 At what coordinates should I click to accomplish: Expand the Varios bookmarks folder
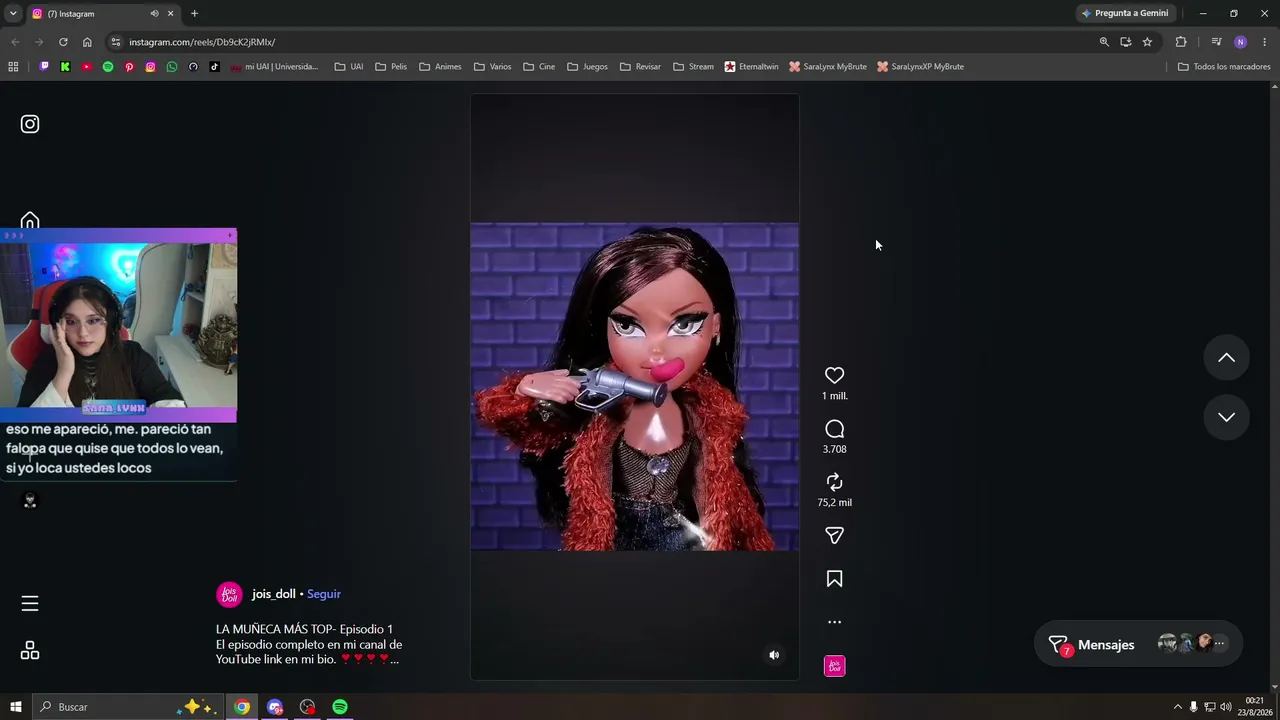[x=492, y=67]
